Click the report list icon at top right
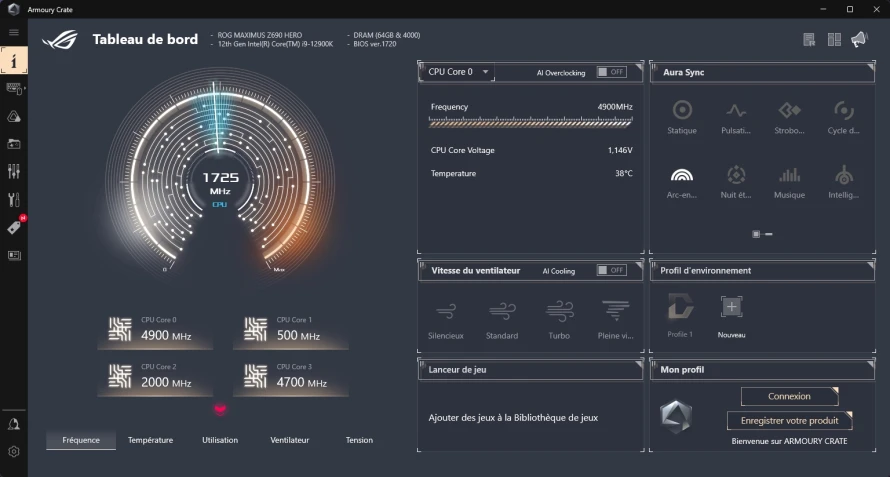The width and height of the screenshot is (890, 477). 809,40
